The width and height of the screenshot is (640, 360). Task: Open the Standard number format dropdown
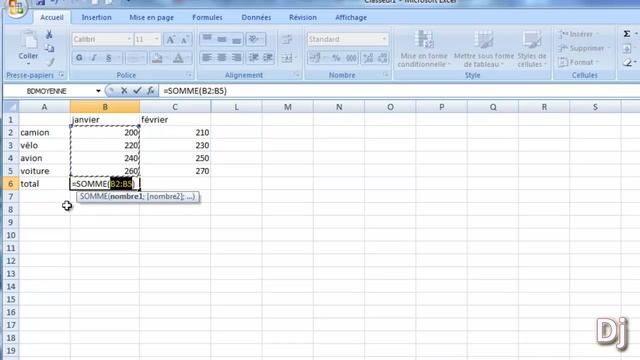(384, 39)
